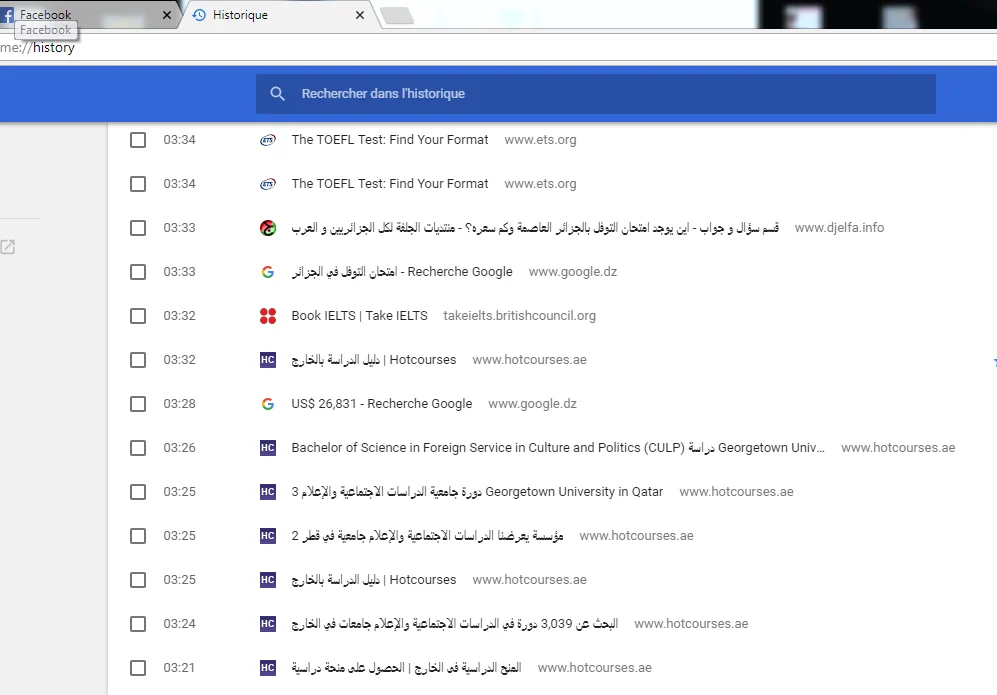Click the djelfa.info site favicon
The image size is (997, 695).
click(267, 227)
